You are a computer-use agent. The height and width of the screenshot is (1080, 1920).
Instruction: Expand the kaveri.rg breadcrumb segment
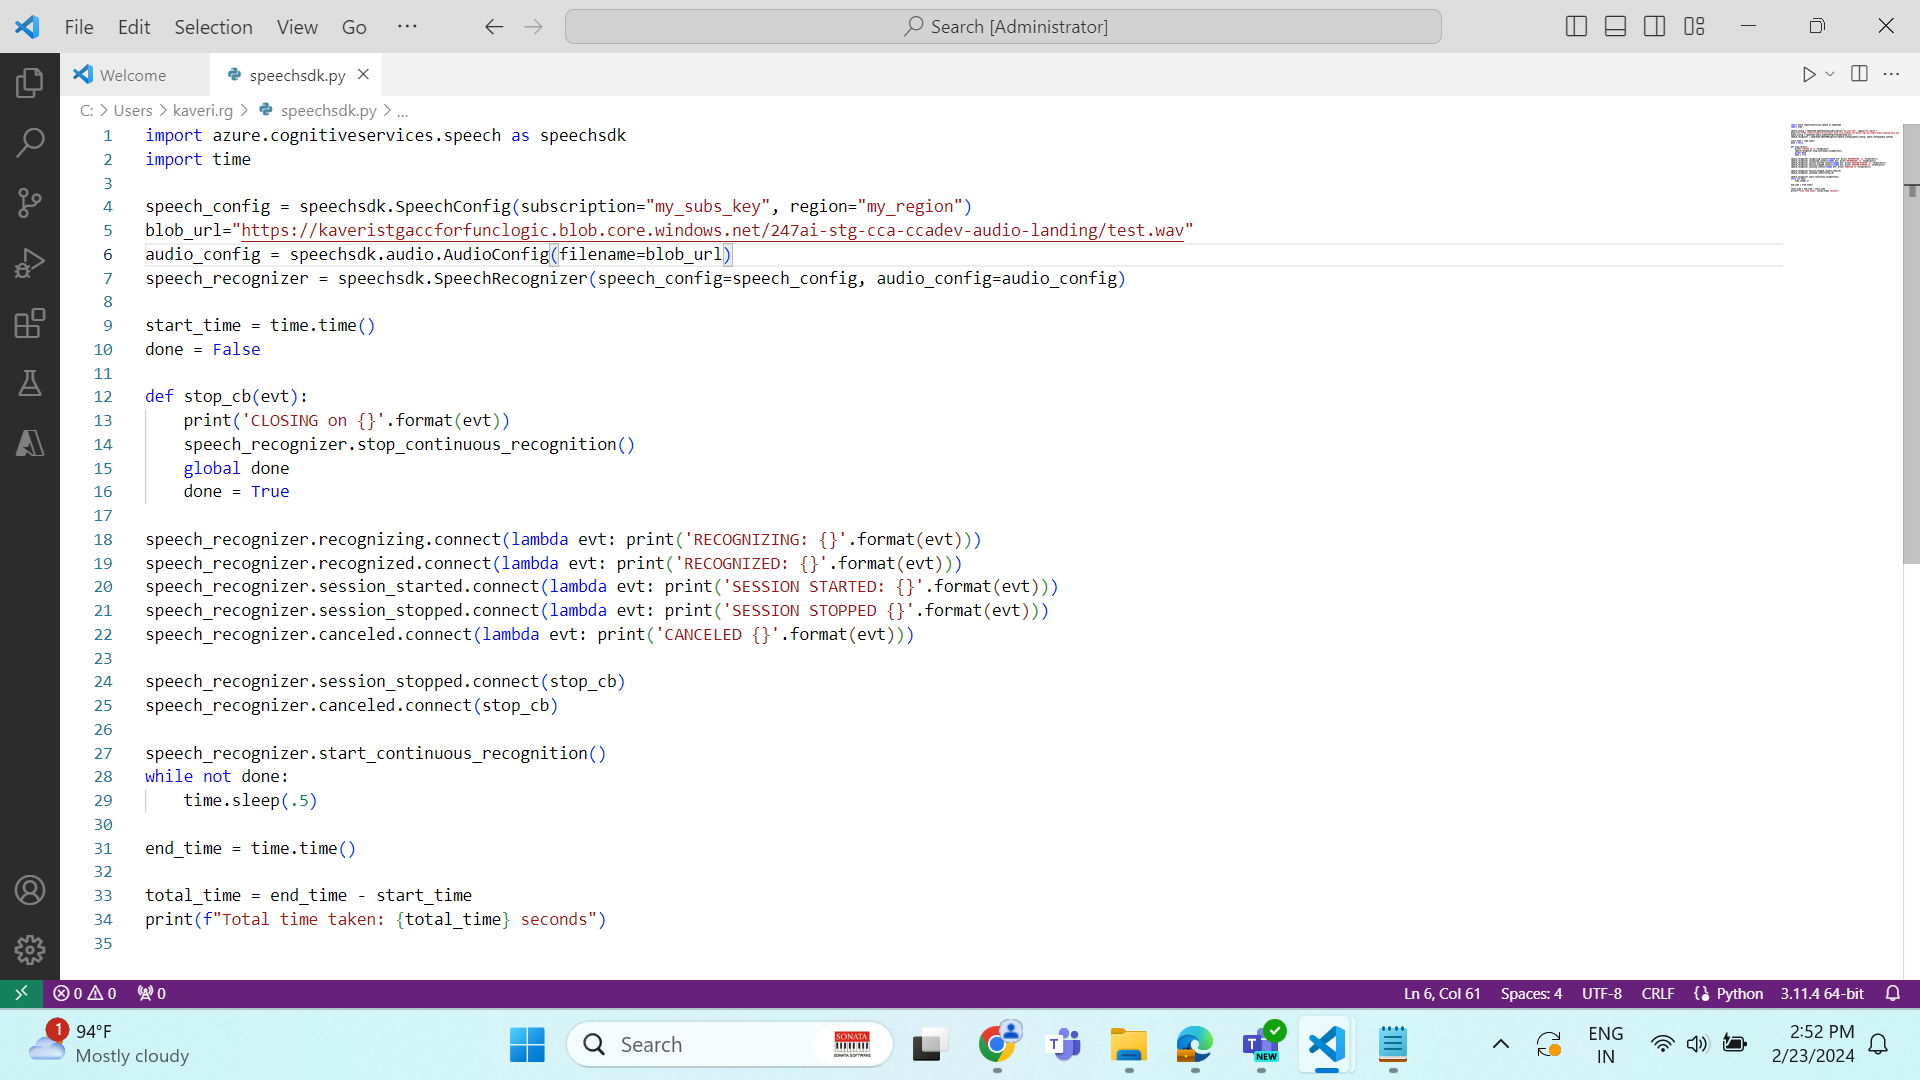202,110
